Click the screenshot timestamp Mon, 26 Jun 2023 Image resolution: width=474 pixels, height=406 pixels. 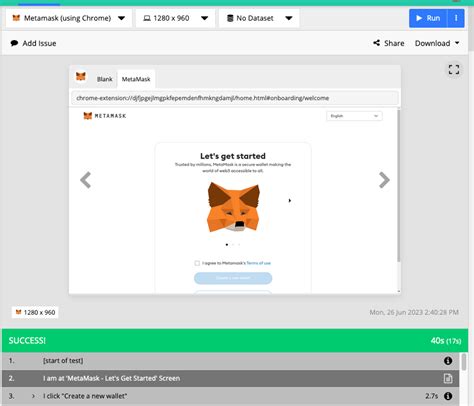414,312
